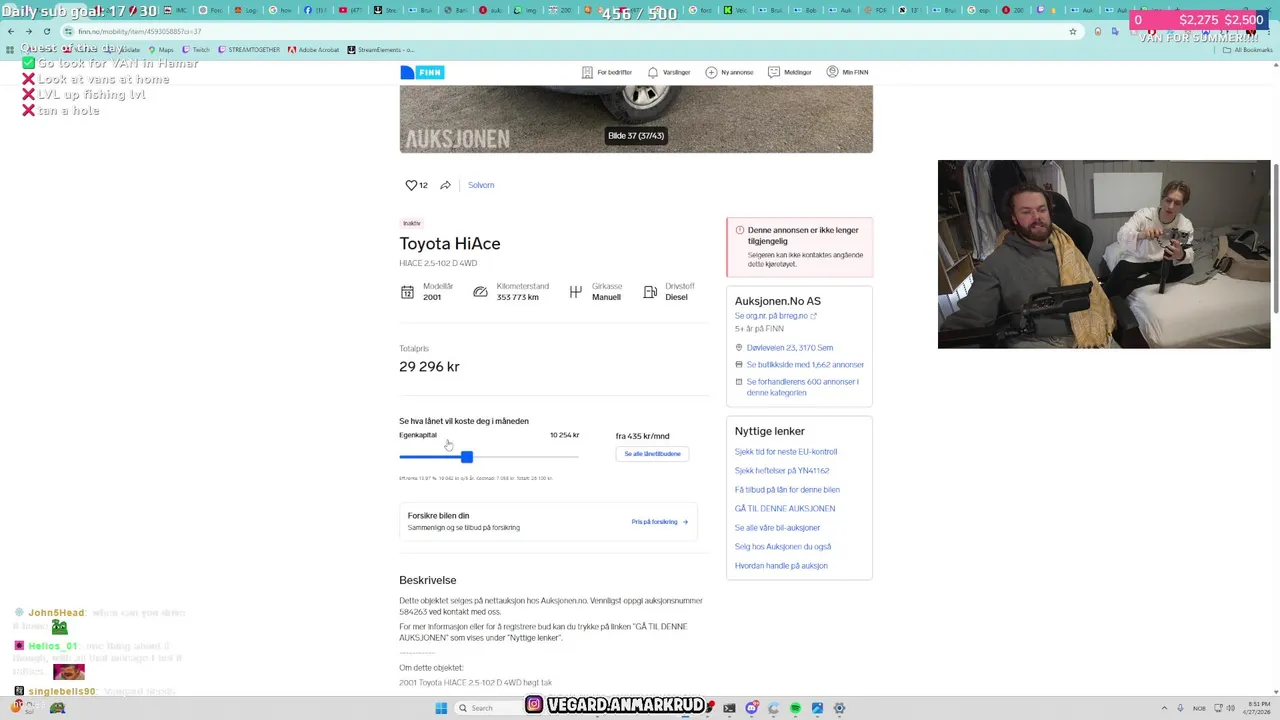Click Få tilbud på lån for denne bilen
1280x720 pixels.
tap(787, 490)
